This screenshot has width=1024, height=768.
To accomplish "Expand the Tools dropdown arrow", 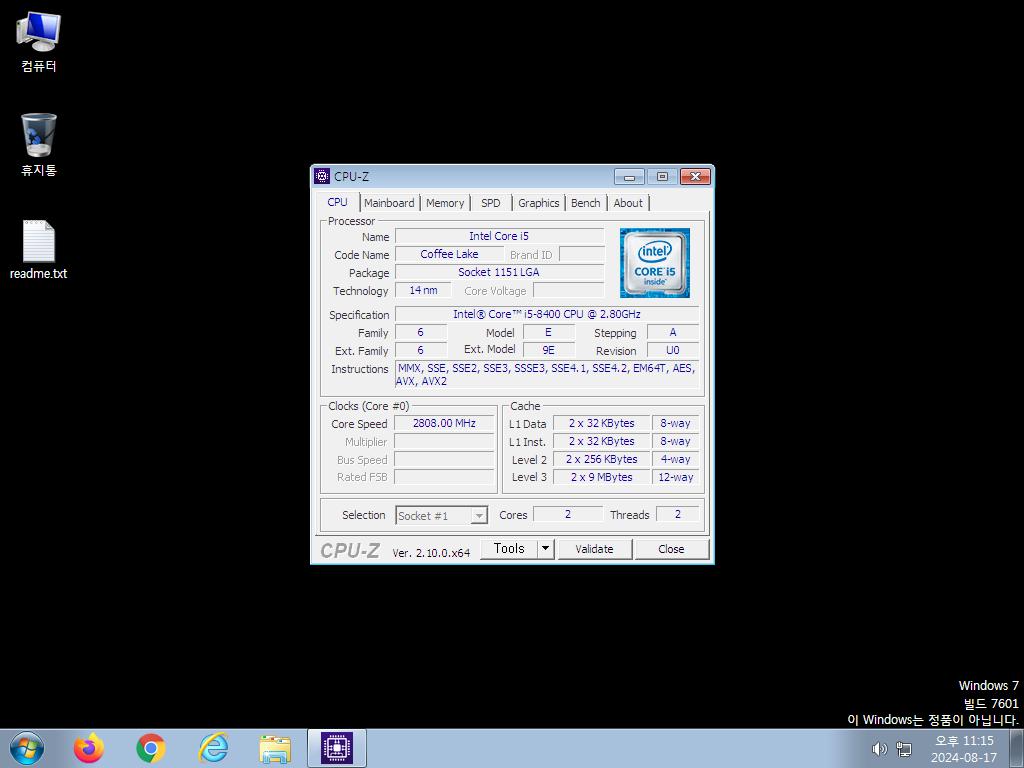I will click(x=546, y=549).
